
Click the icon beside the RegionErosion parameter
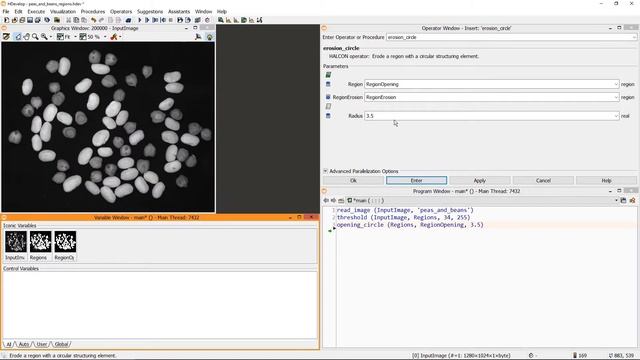(328, 97)
